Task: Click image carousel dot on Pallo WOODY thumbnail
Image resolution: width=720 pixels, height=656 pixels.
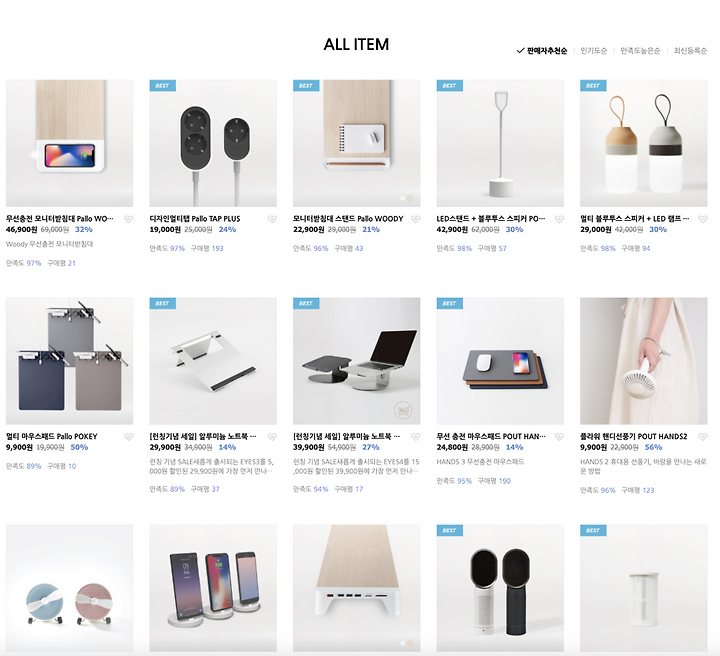Action: pos(403,198)
